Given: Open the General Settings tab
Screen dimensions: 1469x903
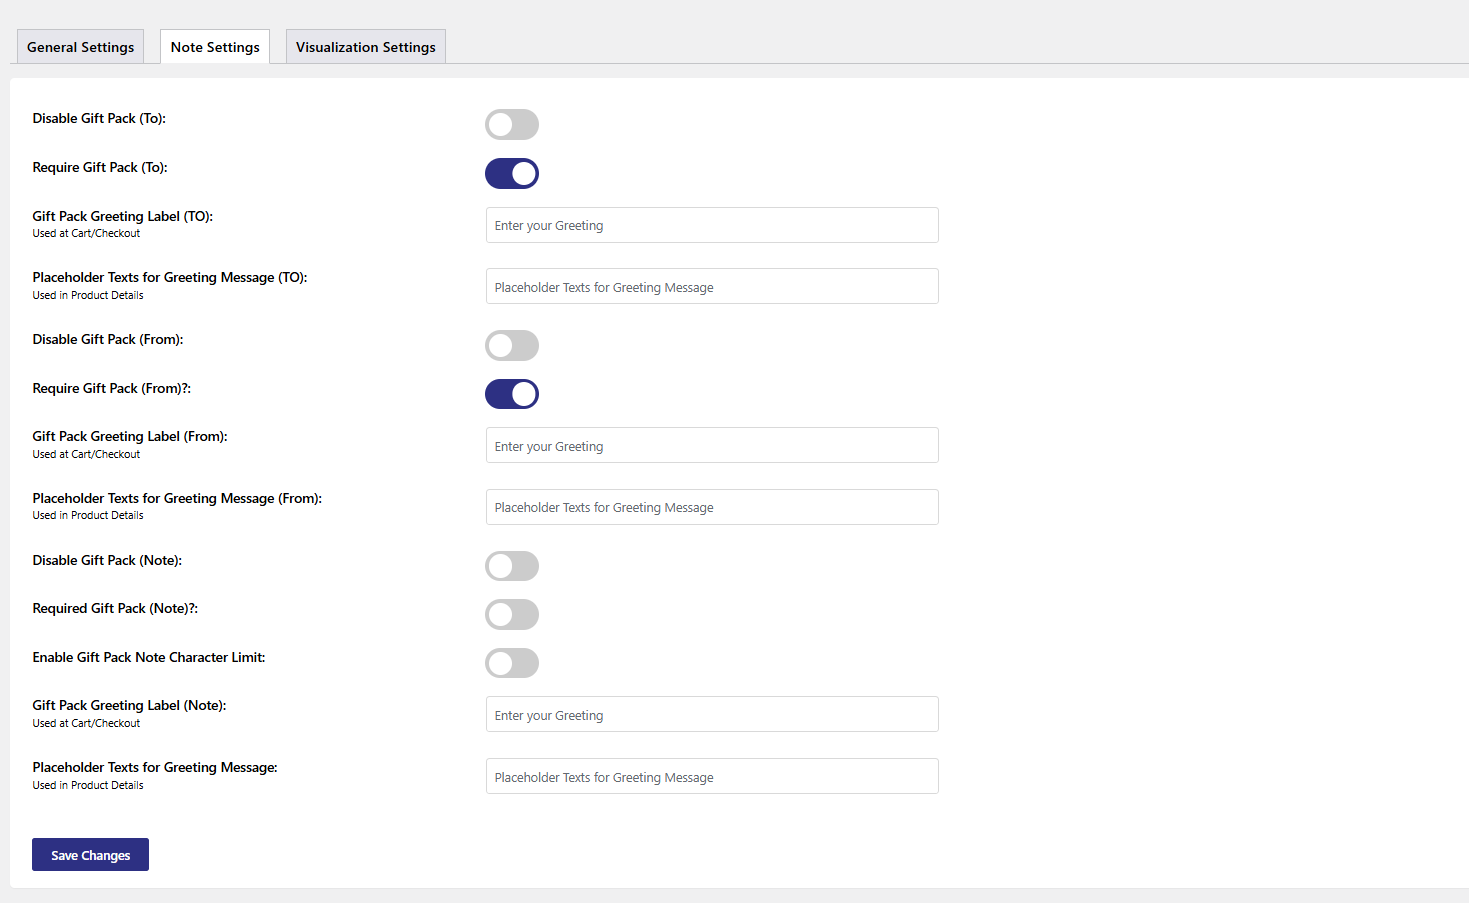Looking at the screenshot, I should coord(81,47).
